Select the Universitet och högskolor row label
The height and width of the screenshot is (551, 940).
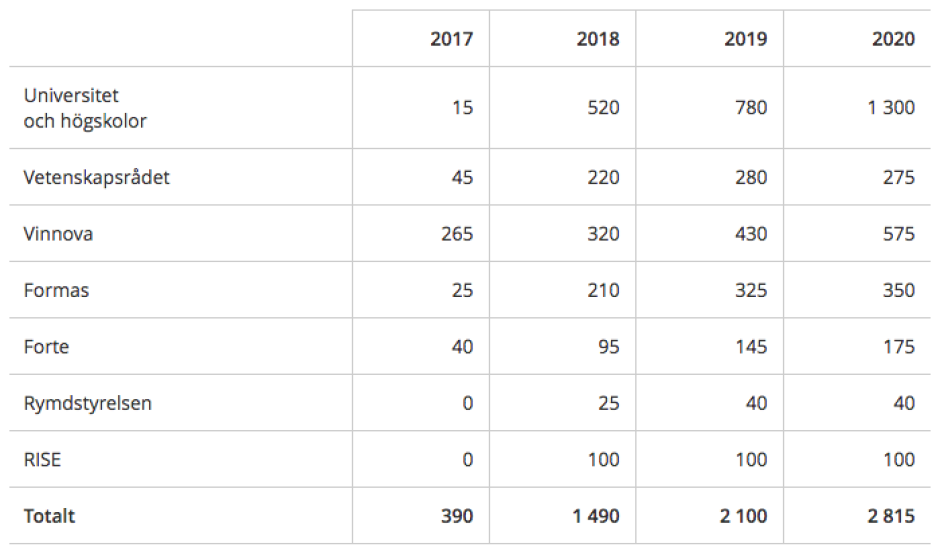pyautogui.click(x=85, y=108)
